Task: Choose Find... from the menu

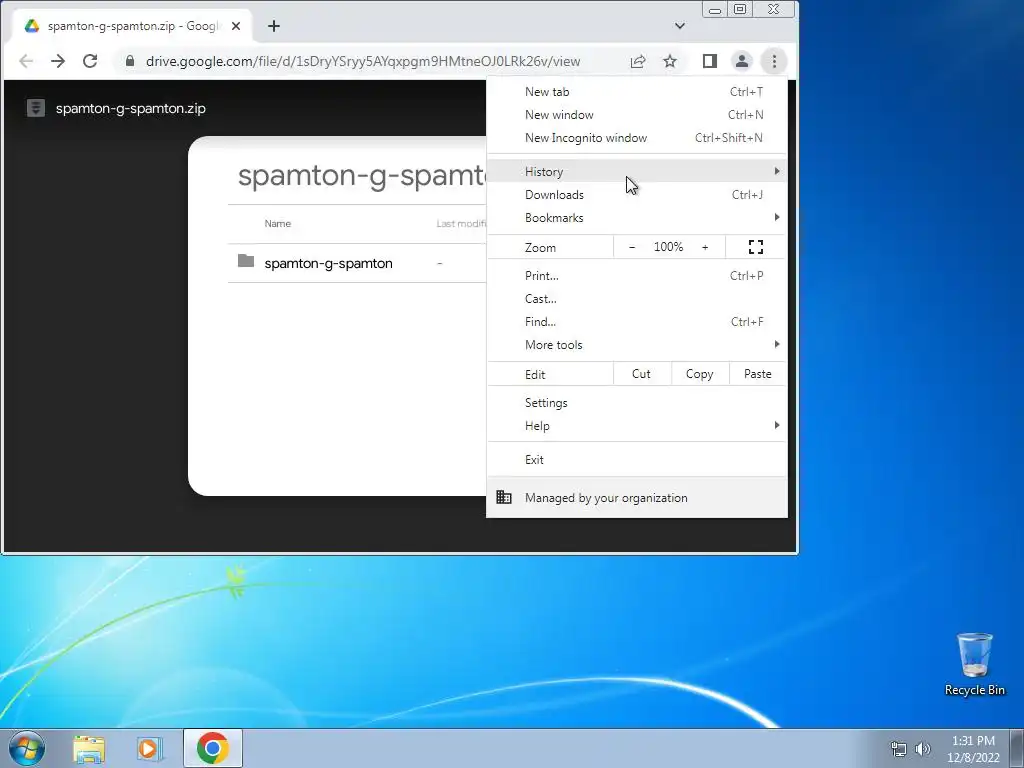Action: pos(637,321)
